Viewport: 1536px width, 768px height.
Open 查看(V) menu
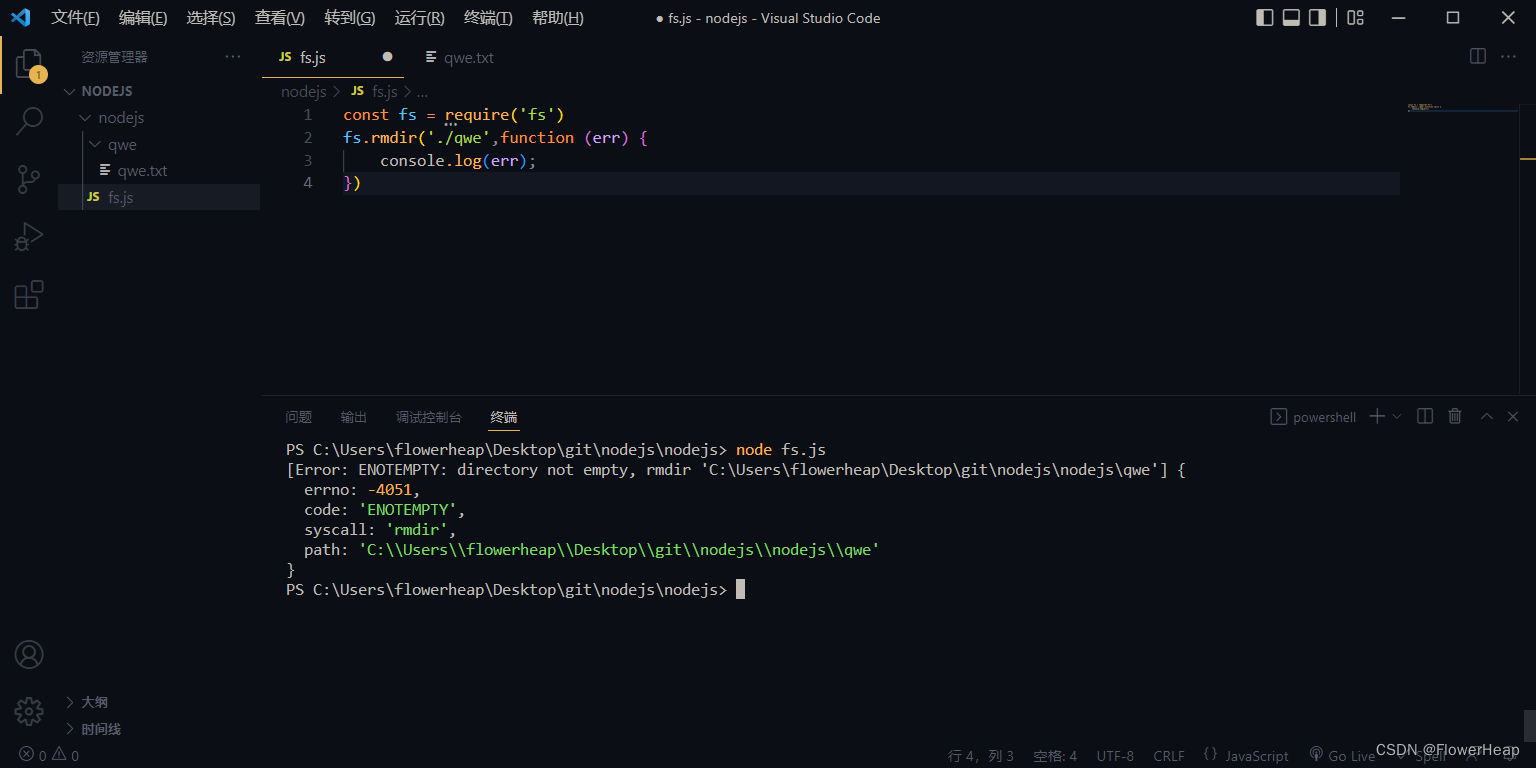click(x=280, y=18)
